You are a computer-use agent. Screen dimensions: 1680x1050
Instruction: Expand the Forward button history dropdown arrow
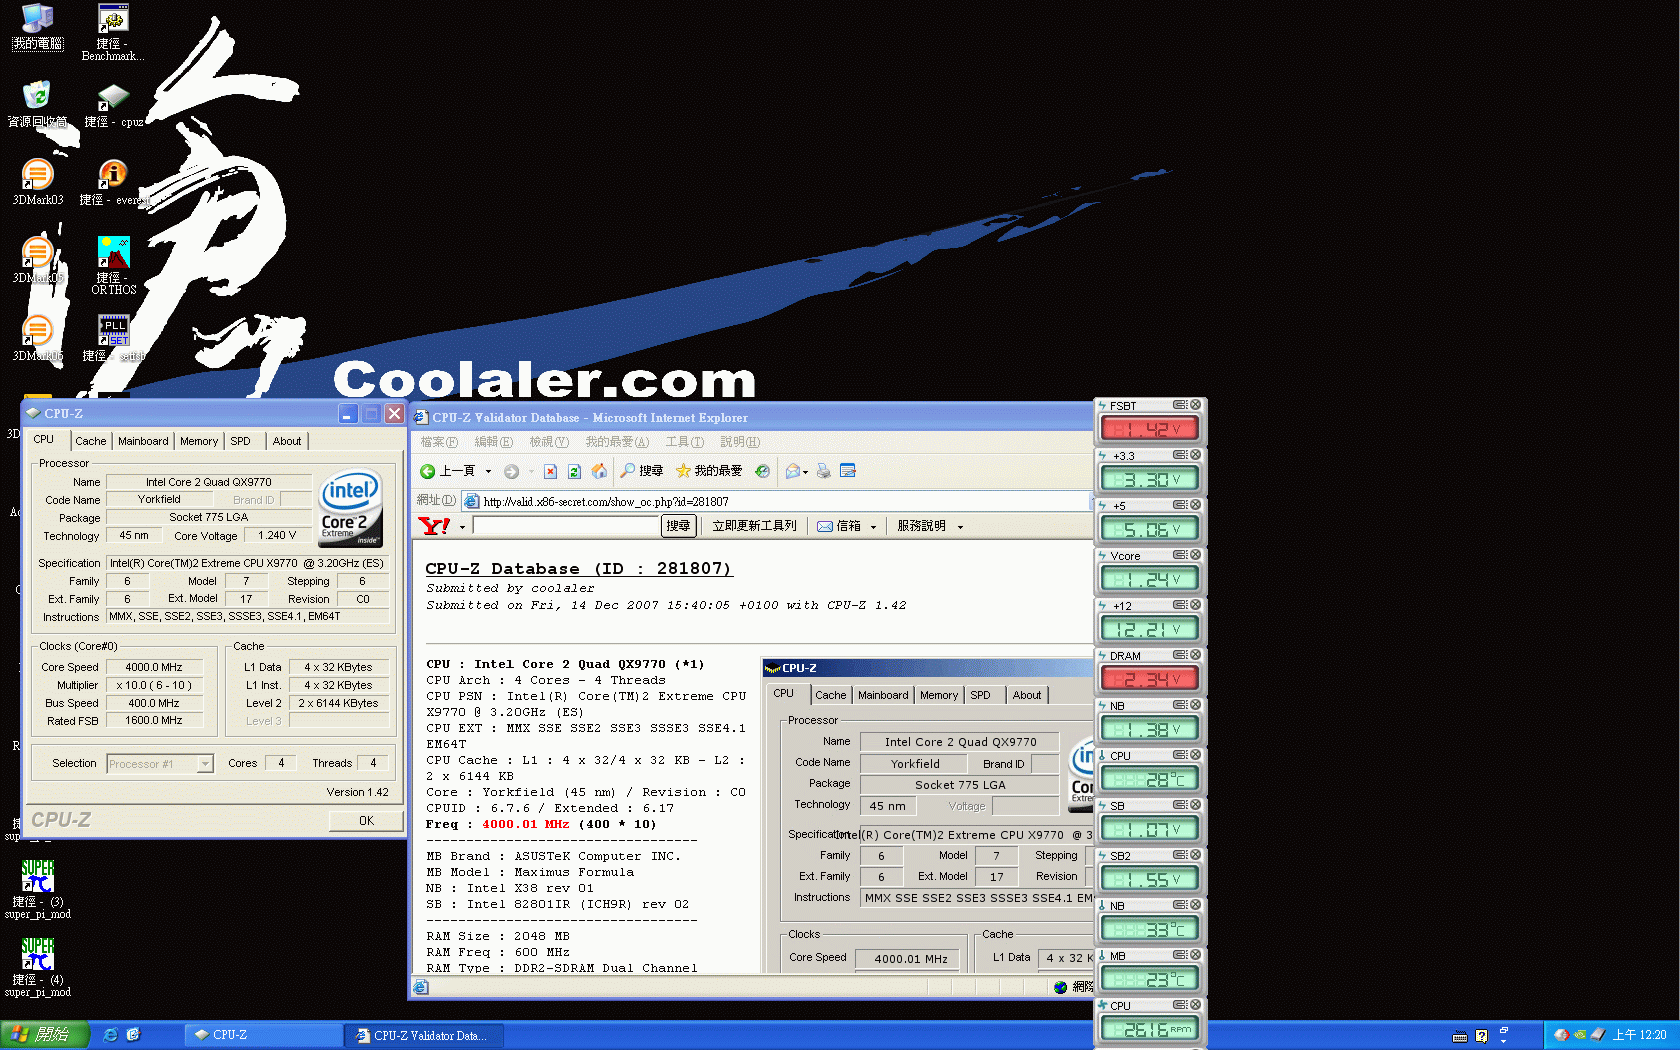click(x=530, y=471)
